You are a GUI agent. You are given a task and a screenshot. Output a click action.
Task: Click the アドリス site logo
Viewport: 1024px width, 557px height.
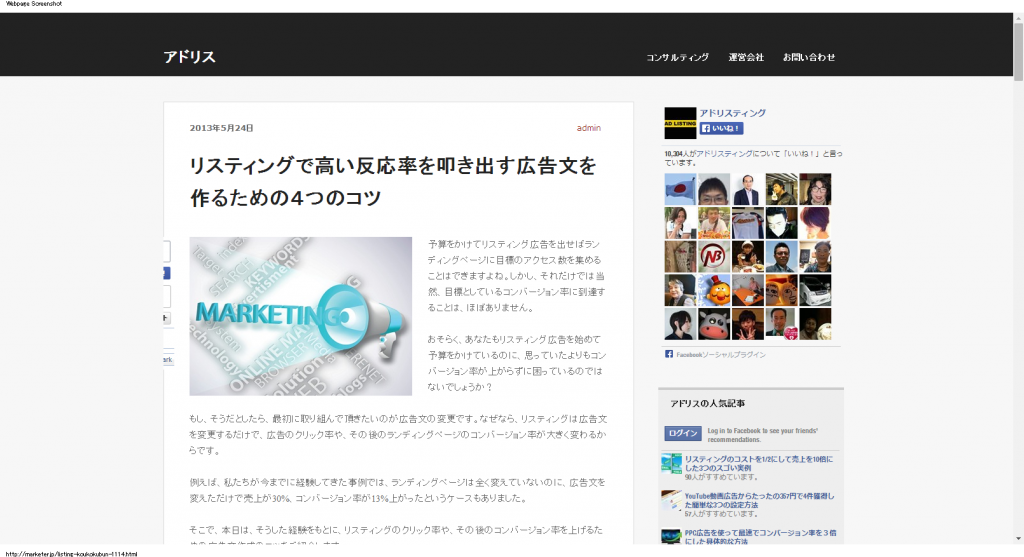tap(189, 57)
